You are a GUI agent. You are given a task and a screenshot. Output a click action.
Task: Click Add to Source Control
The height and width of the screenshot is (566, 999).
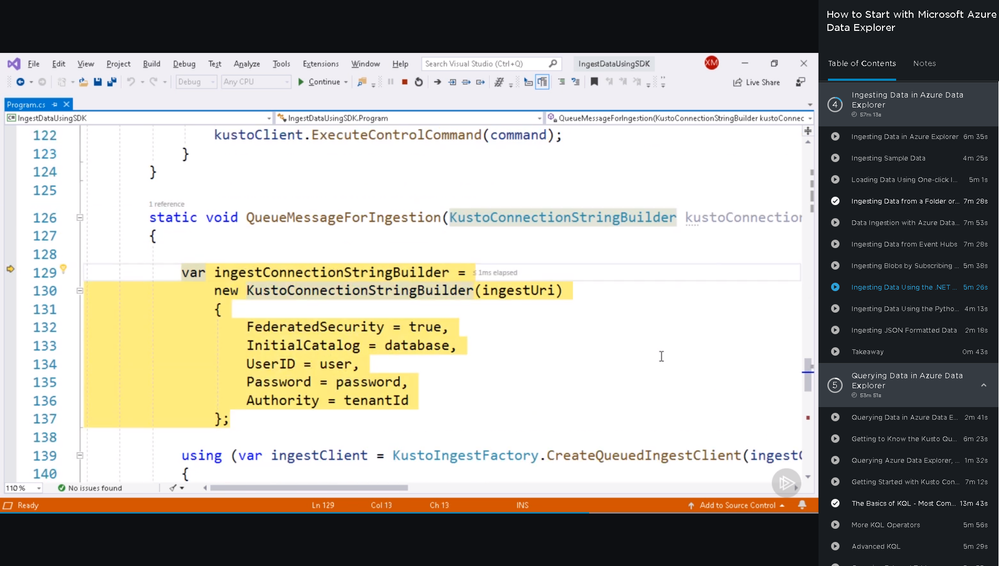pyautogui.click(x=736, y=505)
